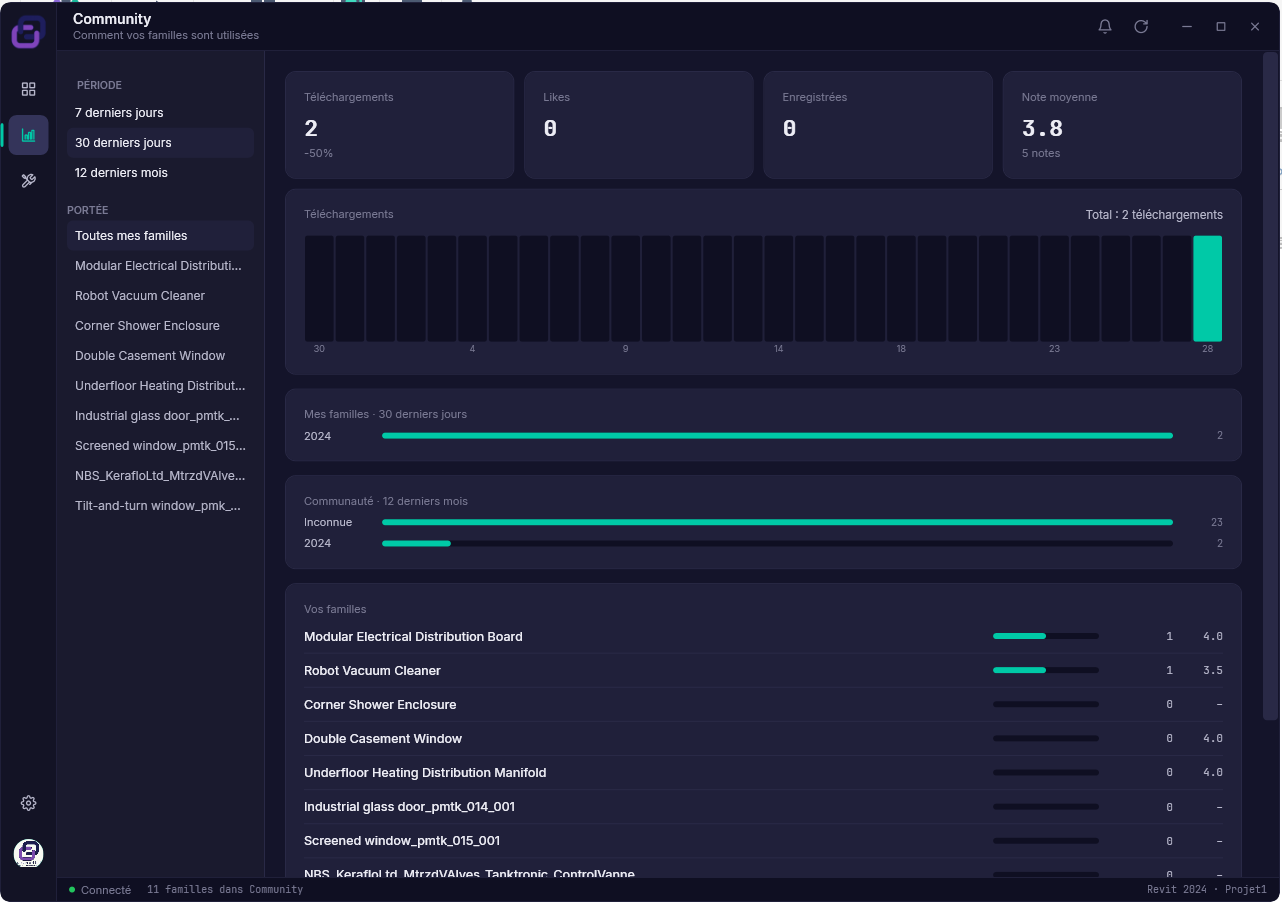Filter by Robot Vacuum Cleaner in sidebar

pos(160,296)
